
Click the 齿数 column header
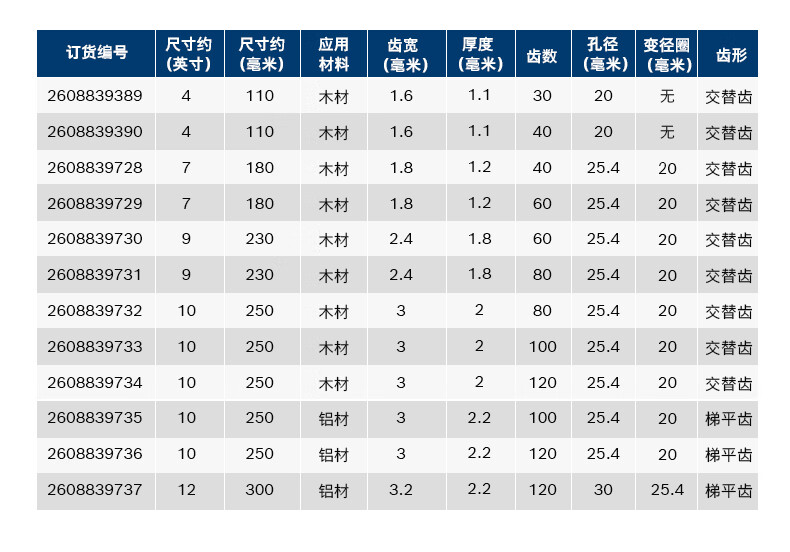(542, 56)
